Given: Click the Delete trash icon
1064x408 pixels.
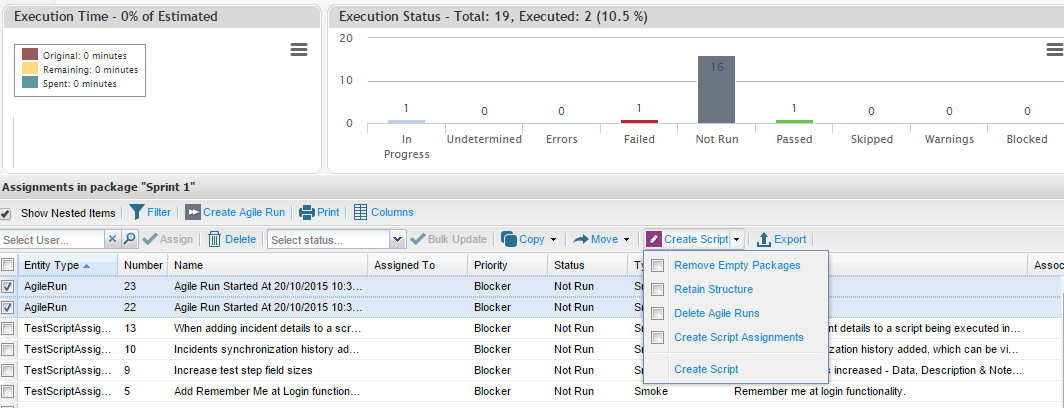Looking at the screenshot, I should tap(214, 239).
